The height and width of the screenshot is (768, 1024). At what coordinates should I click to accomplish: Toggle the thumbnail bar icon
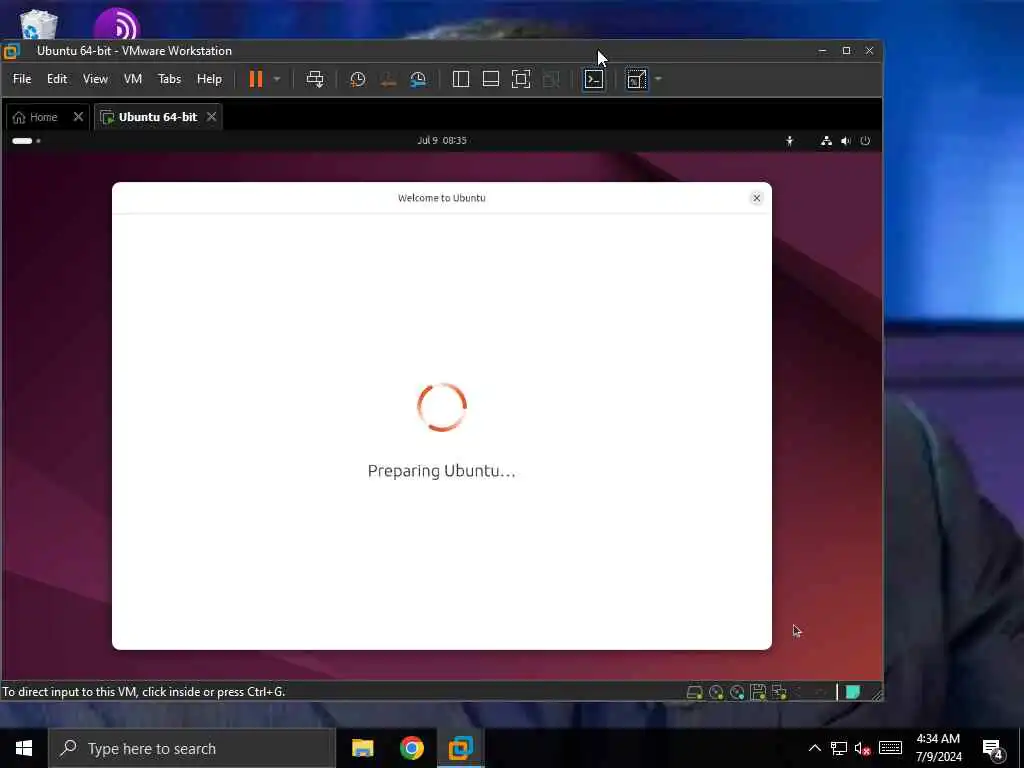490,79
